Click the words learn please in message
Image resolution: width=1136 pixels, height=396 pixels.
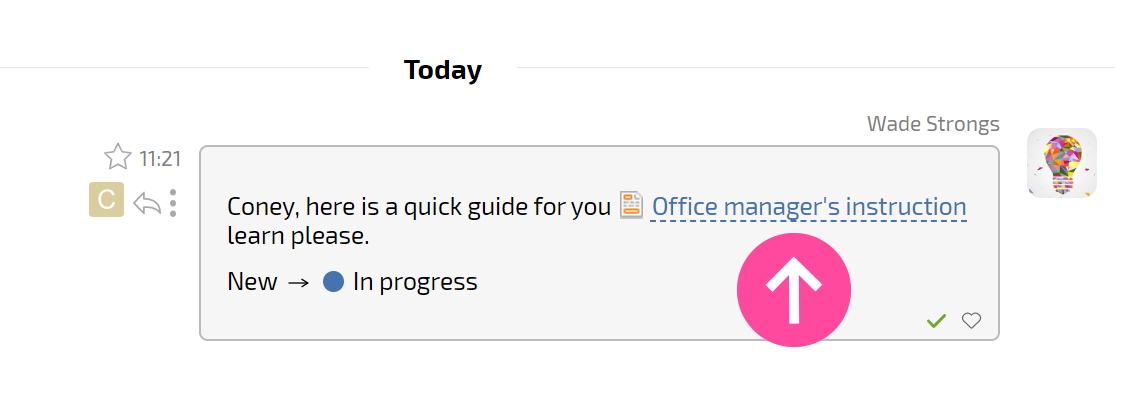(x=298, y=237)
